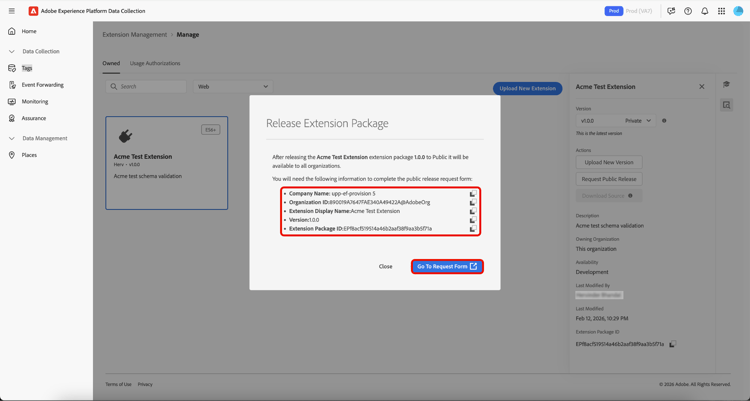Click the Adobe logo in header
750x401 pixels.
click(33, 11)
